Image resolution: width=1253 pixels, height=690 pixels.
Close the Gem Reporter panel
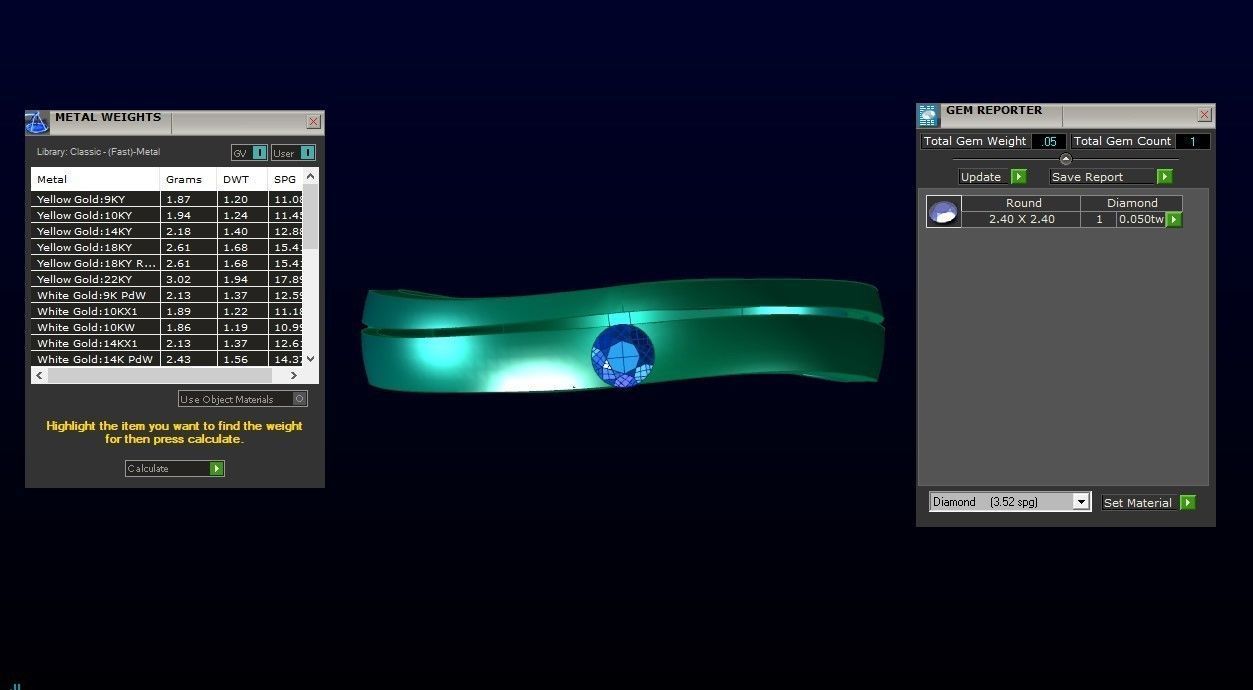click(1204, 115)
